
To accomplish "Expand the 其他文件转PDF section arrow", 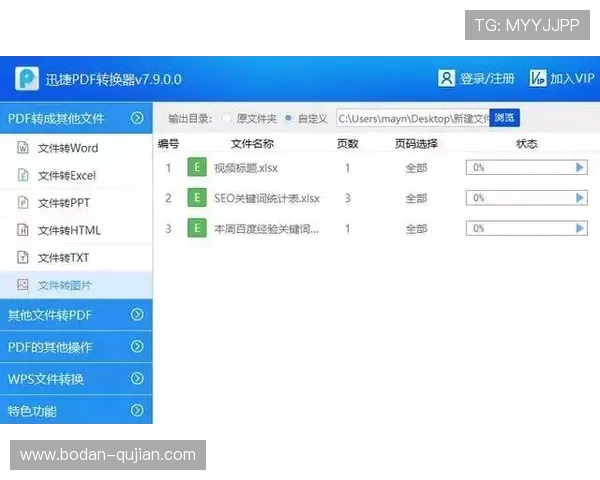I will point(137,315).
